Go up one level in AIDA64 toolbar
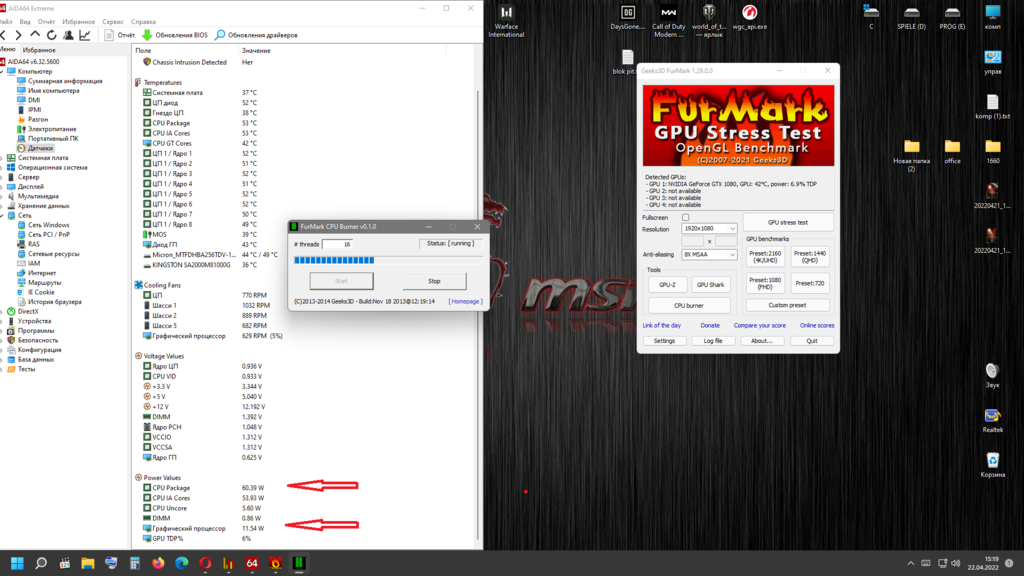The image size is (1024, 576). point(35,35)
